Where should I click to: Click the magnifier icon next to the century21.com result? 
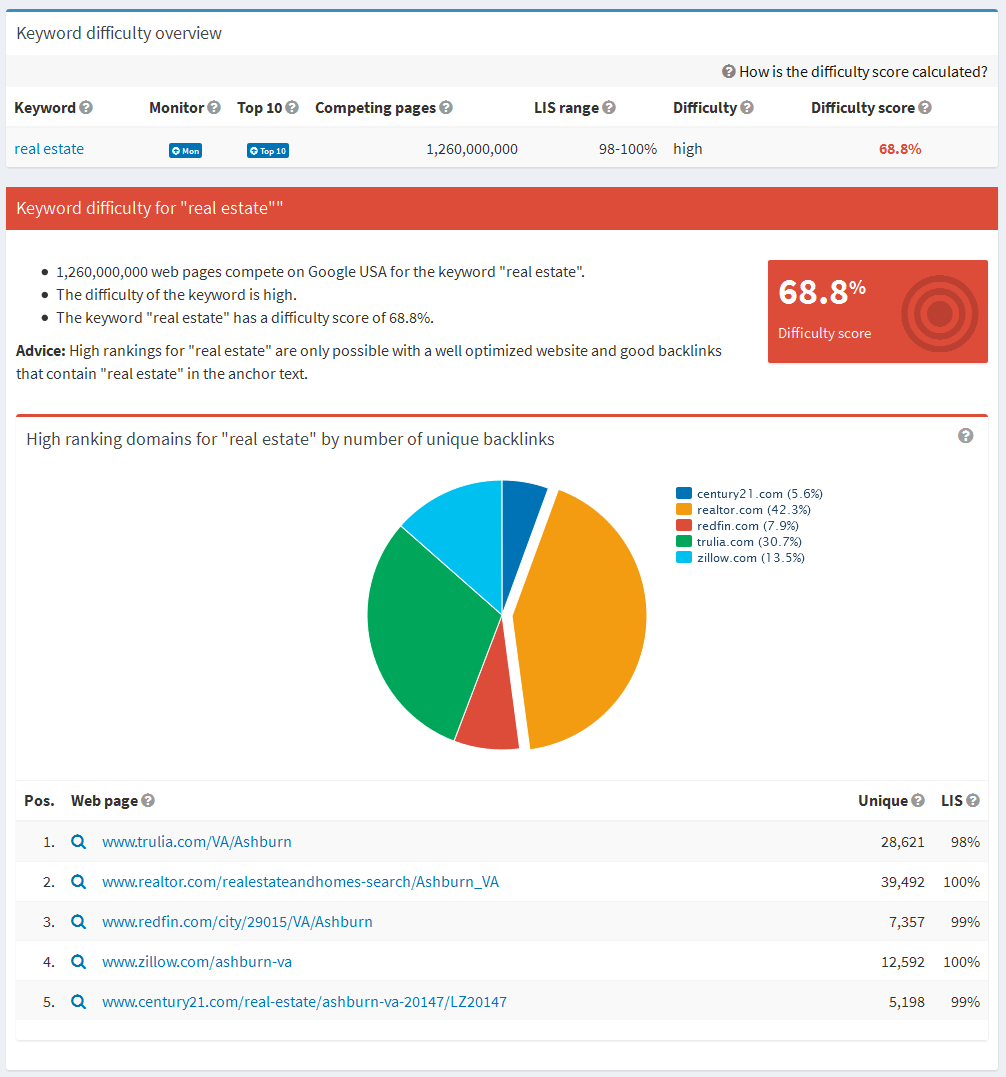(79, 1001)
